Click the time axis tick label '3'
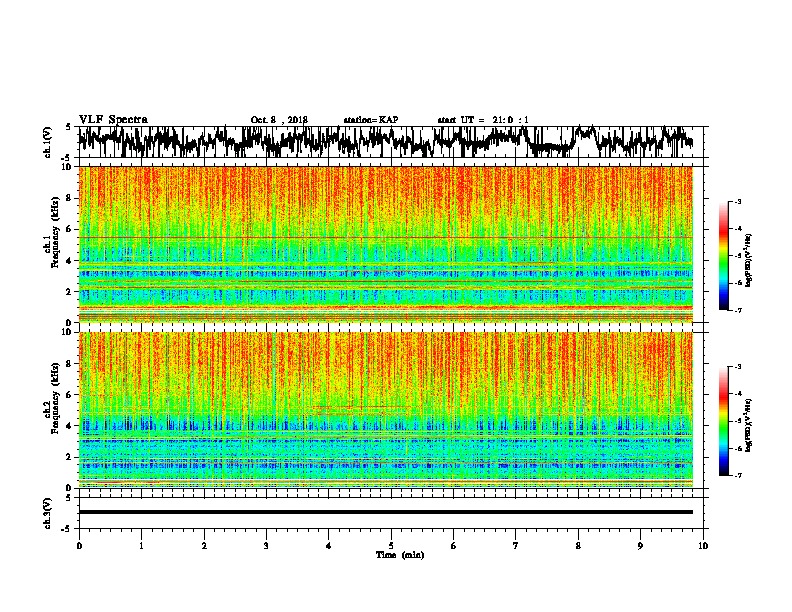 click(x=266, y=546)
